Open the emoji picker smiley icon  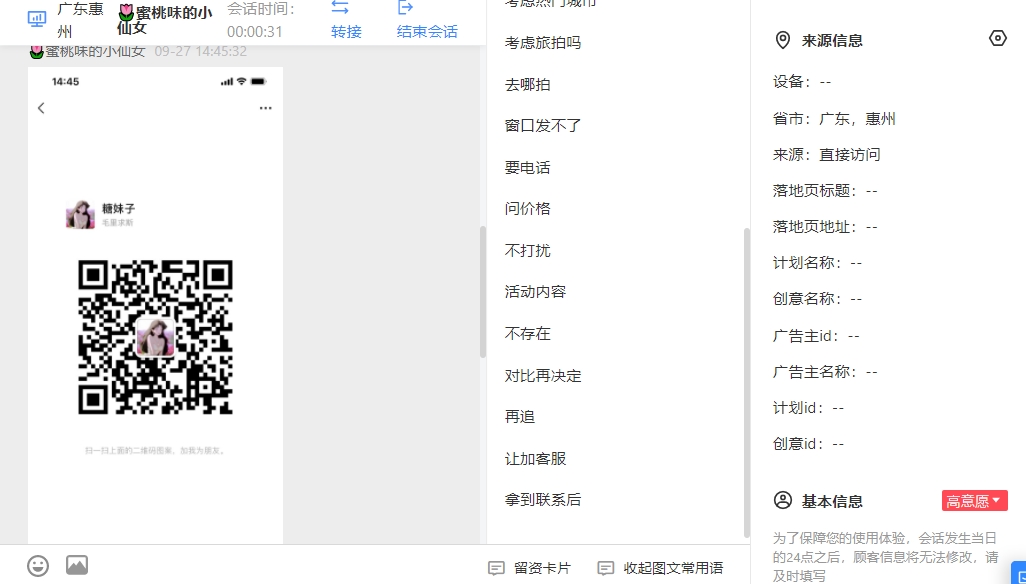pos(38,566)
